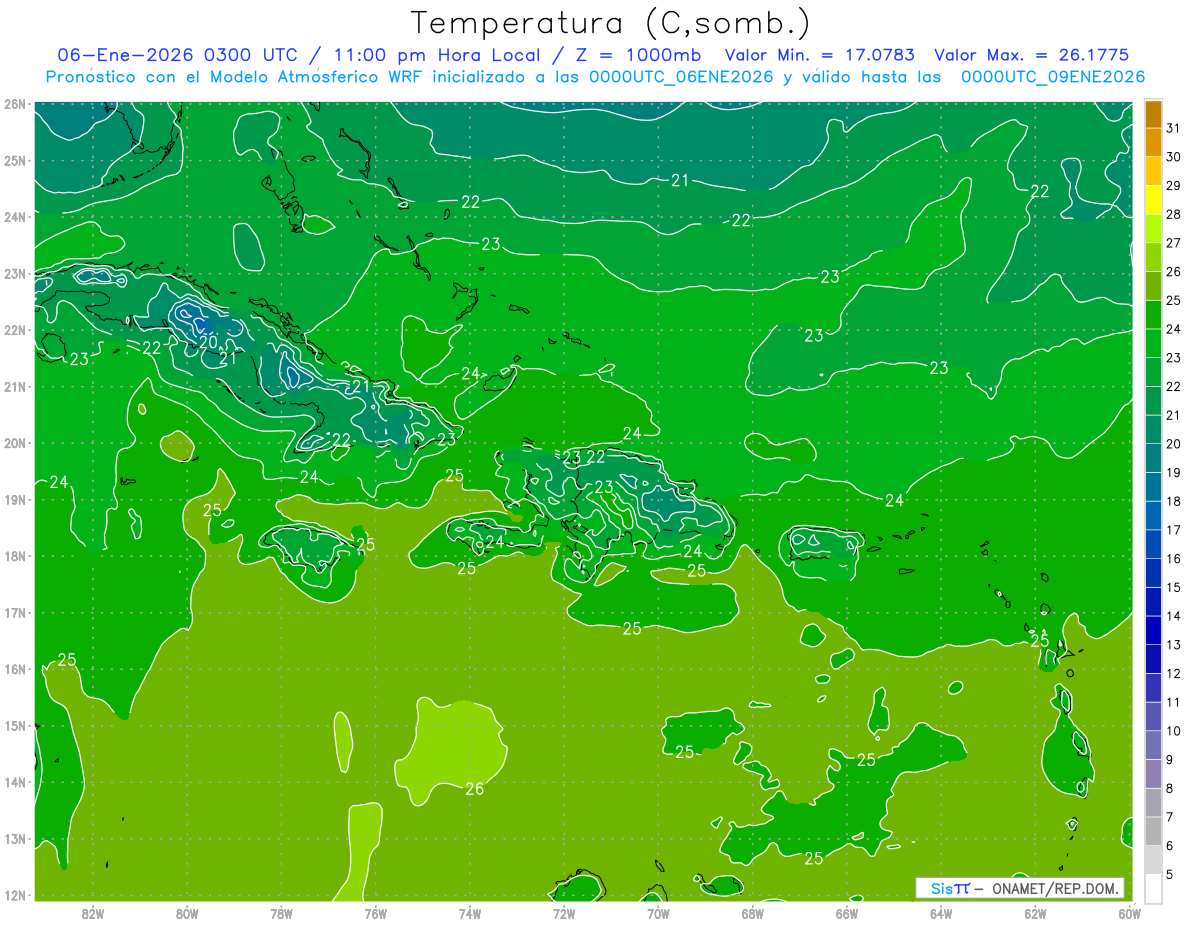The image size is (1200, 927).
Task: Click the "64W" longitude axis label
Action: point(940,912)
